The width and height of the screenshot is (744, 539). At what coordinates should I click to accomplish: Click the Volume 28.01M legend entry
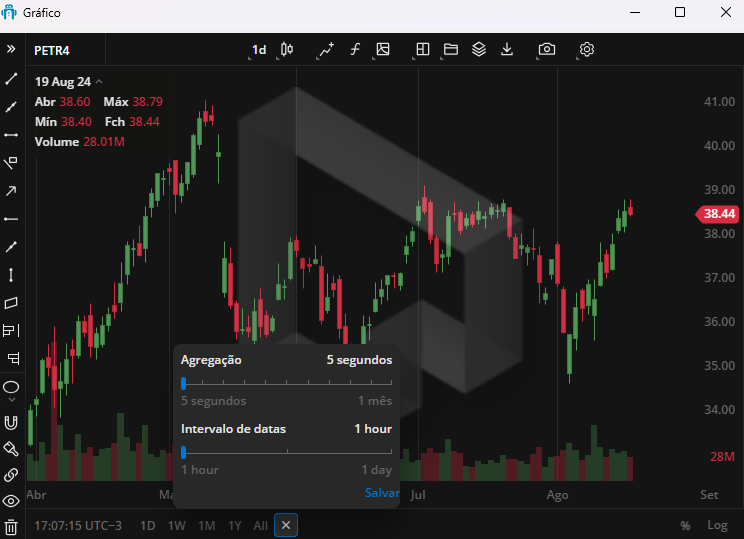79,142
